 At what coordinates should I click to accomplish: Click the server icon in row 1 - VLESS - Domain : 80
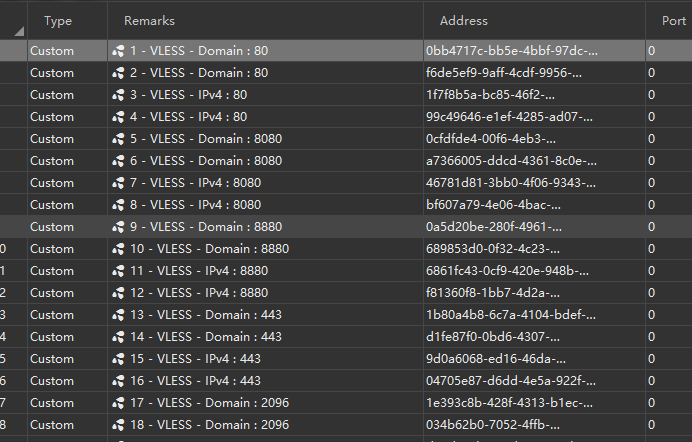[x=118, y=51]
